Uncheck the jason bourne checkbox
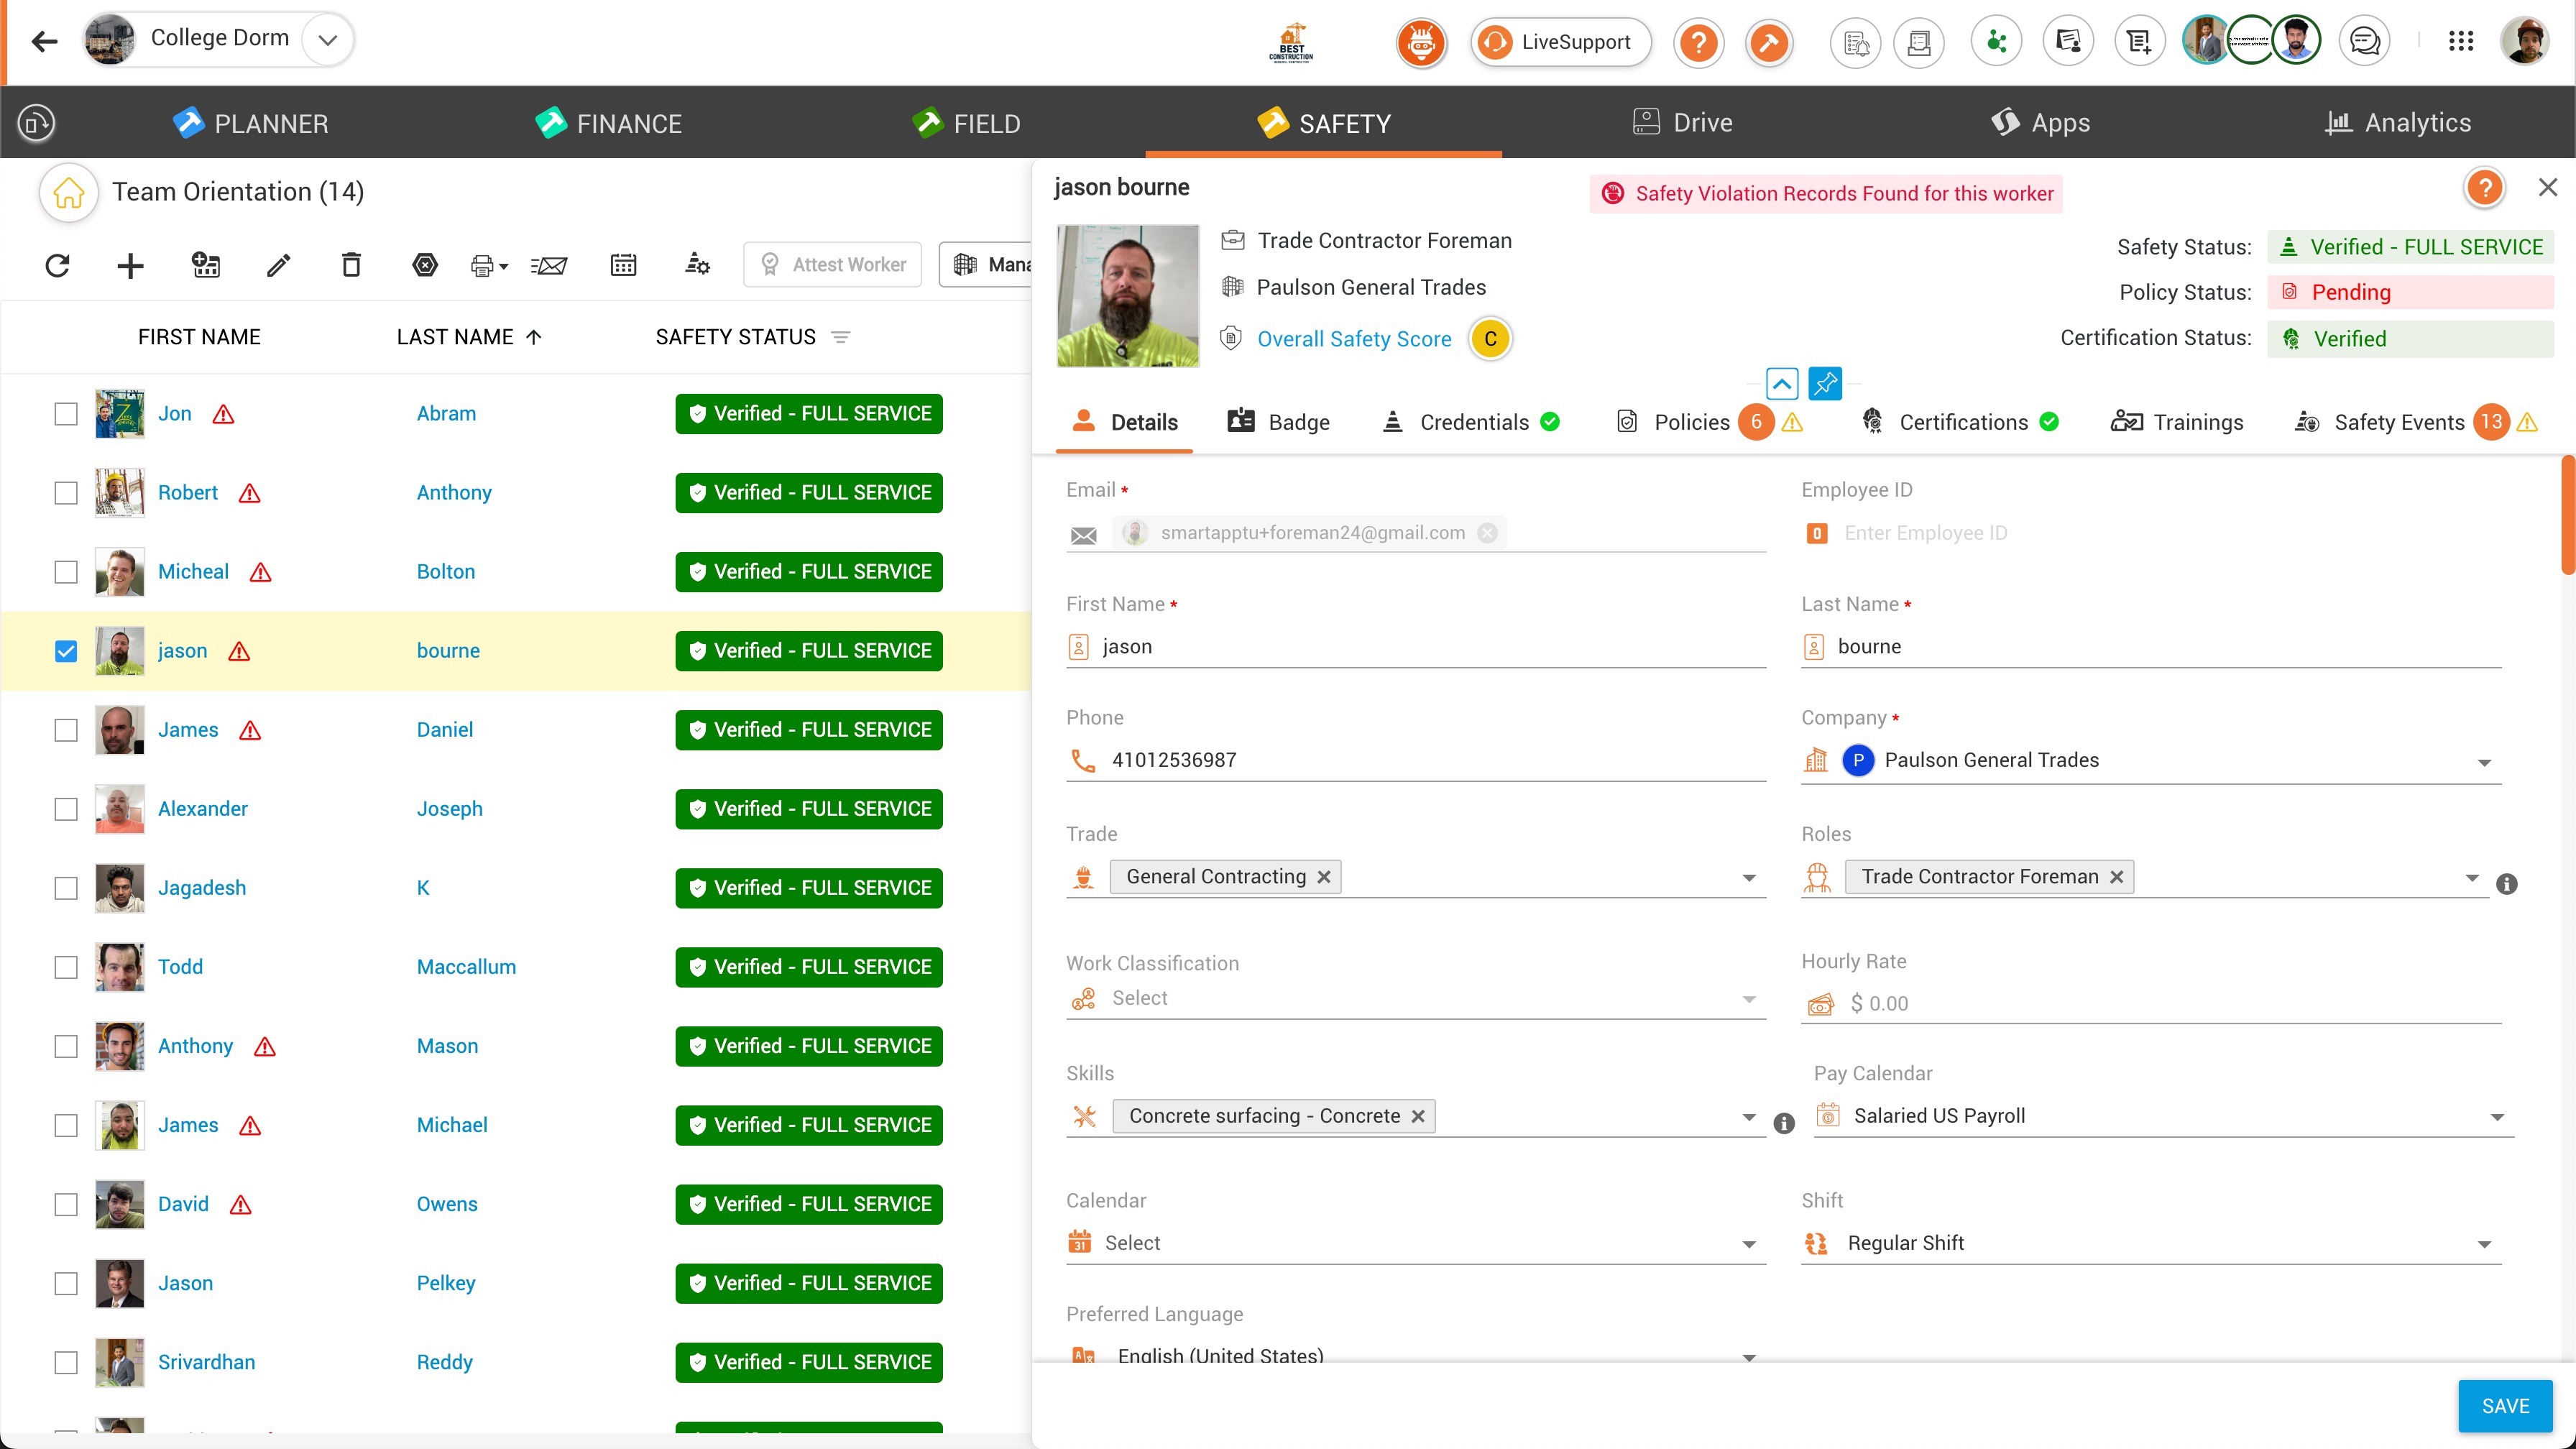This screenshot has width=2576, height=1449. tap(66, 651)
